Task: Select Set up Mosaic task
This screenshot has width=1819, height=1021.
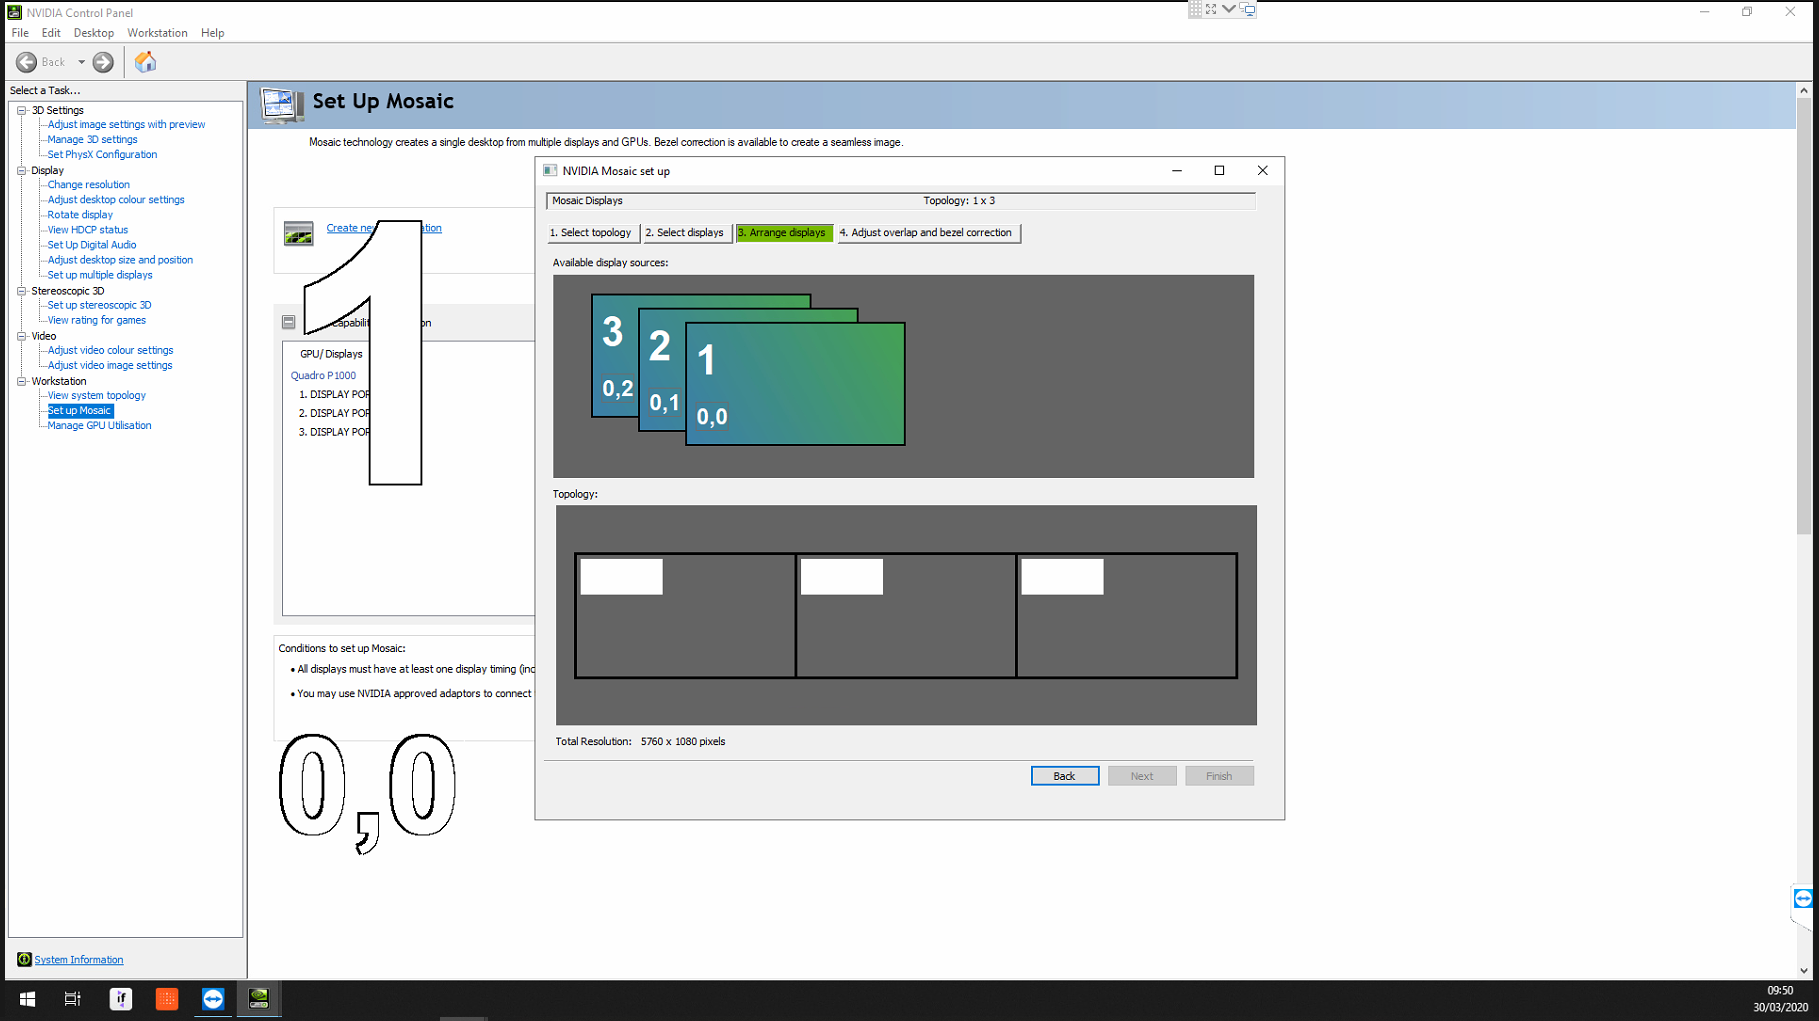Action: pos(80,410)
